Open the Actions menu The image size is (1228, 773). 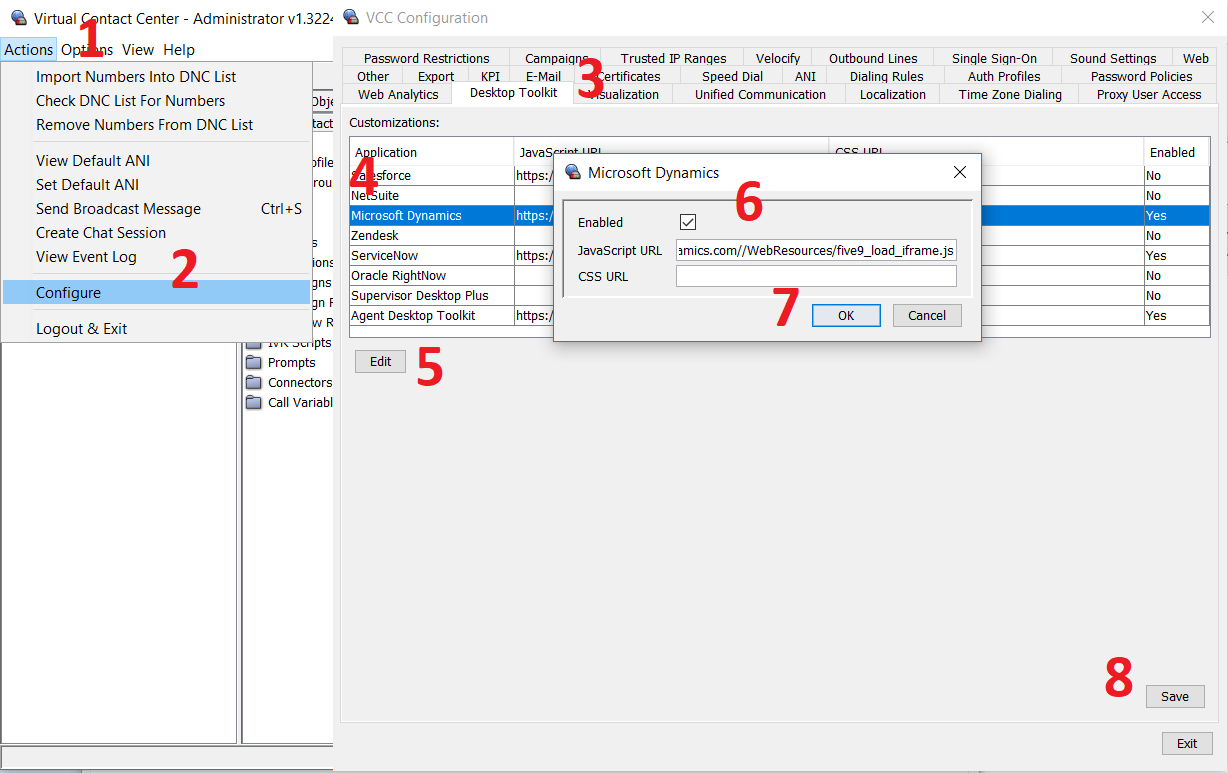(29, 50)
